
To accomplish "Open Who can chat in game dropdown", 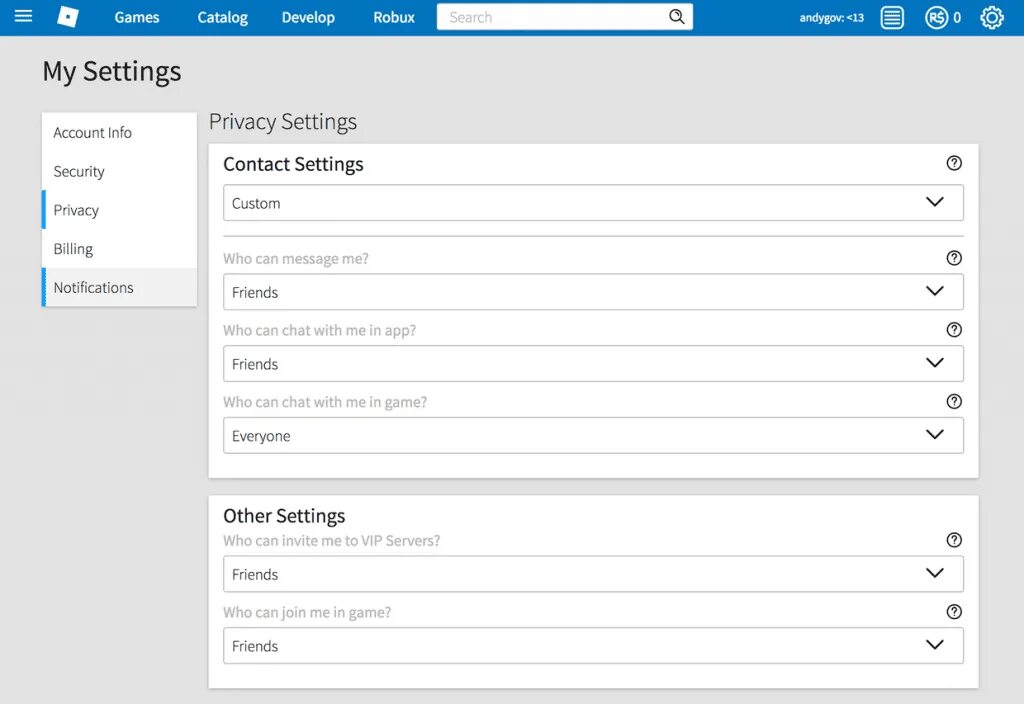I will point(593,436).
